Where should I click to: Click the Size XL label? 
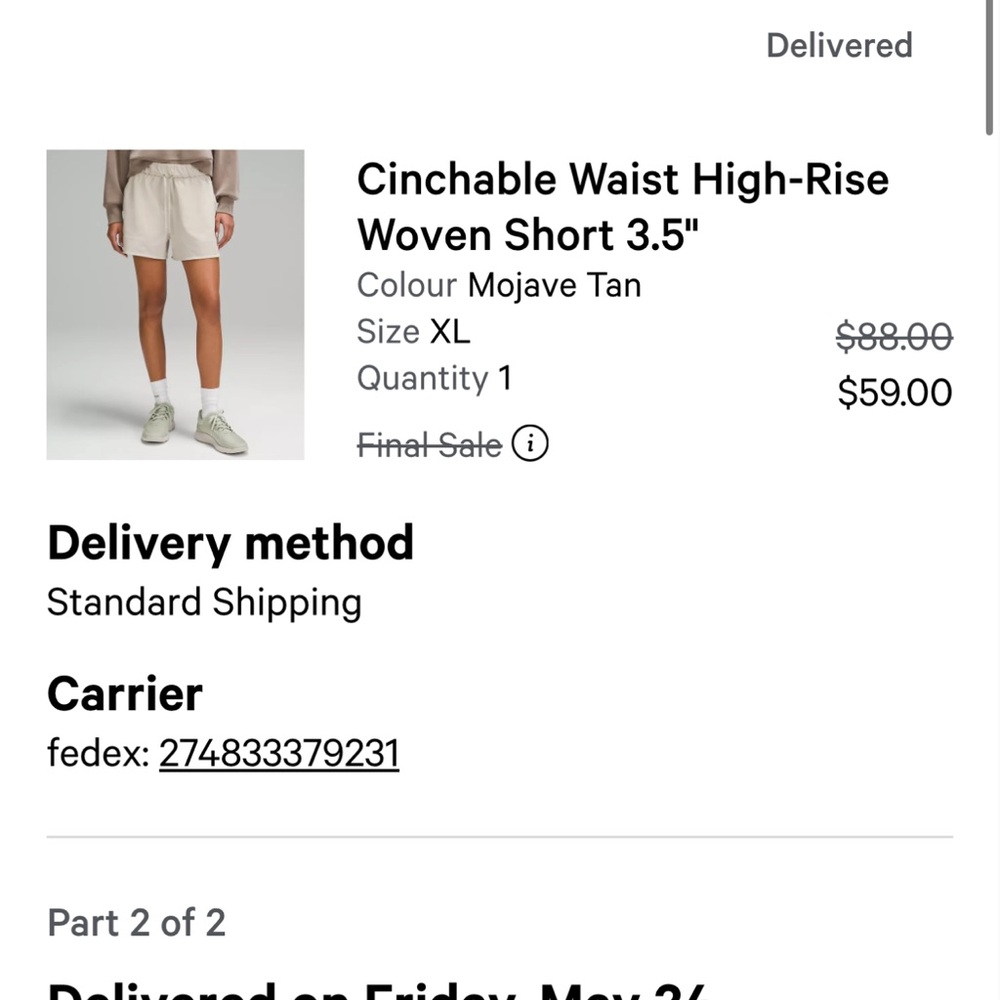pos(414,331)
